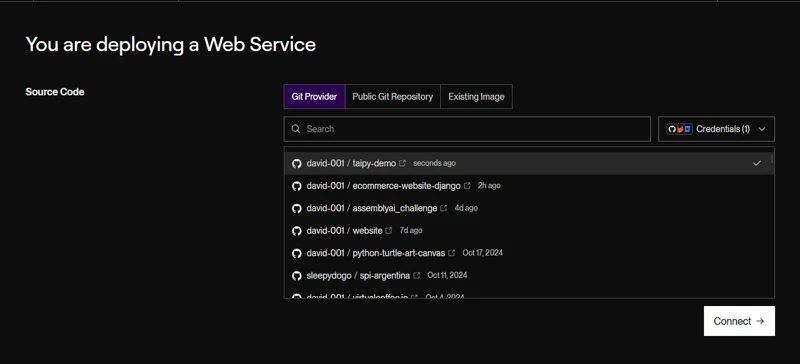Click the provider icons in Credentials
The height and width of the screenshot is (364, 800).
680,129
